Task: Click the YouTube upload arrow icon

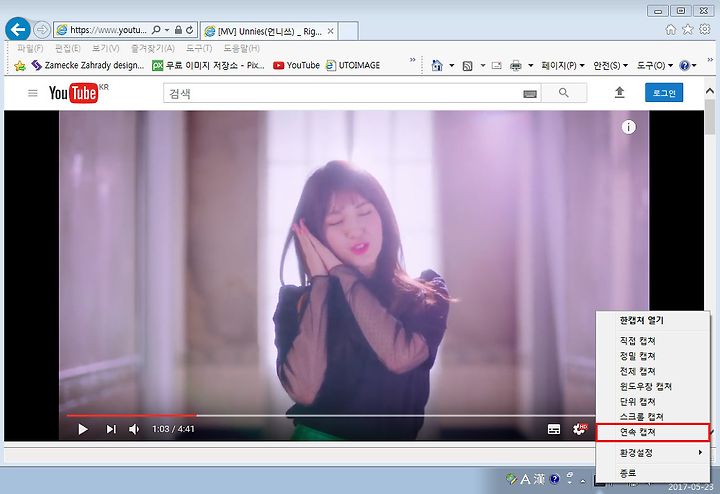Action: (x=619, y=93)
